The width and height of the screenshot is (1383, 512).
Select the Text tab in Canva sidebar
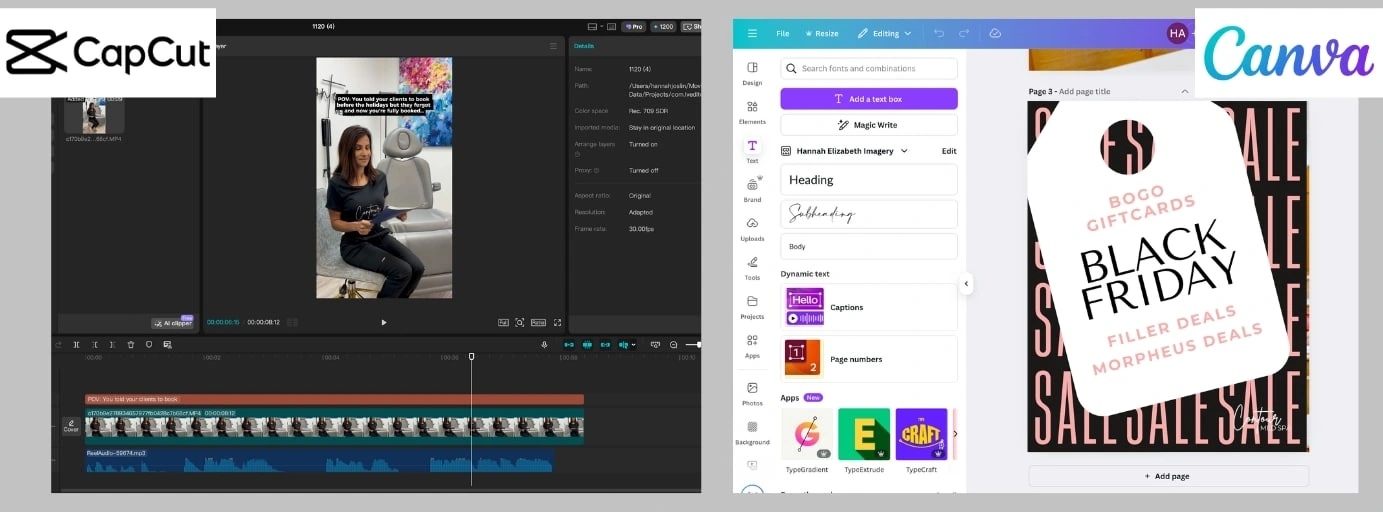752,150
